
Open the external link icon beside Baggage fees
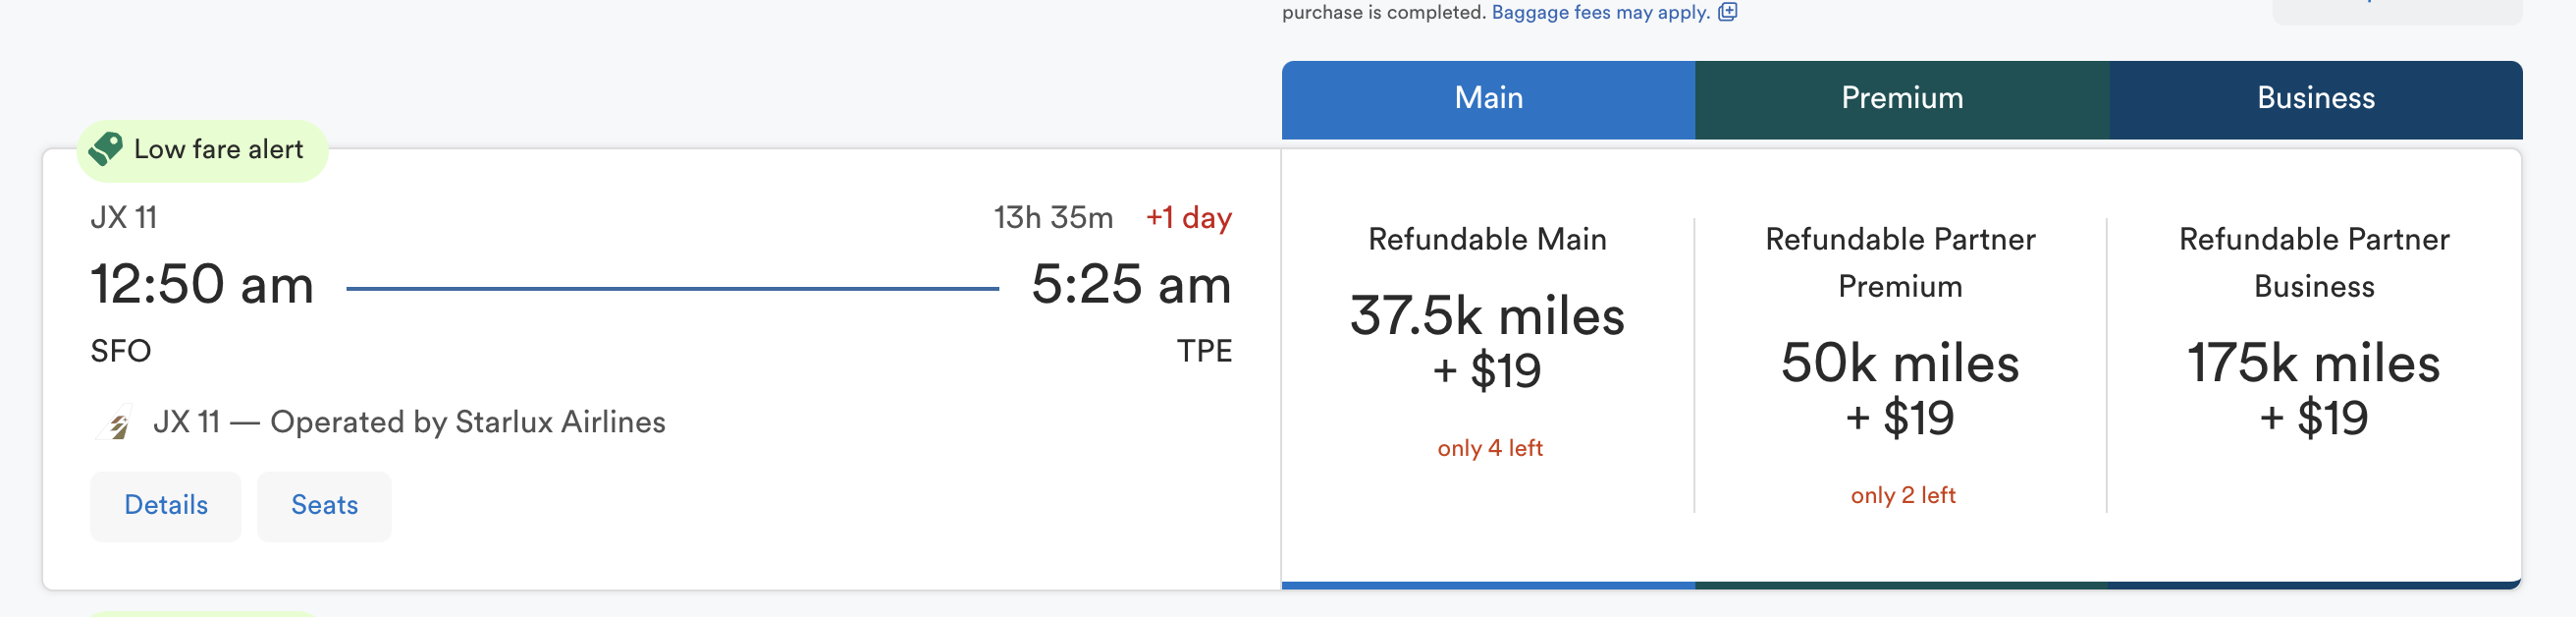coord(1727,12)
